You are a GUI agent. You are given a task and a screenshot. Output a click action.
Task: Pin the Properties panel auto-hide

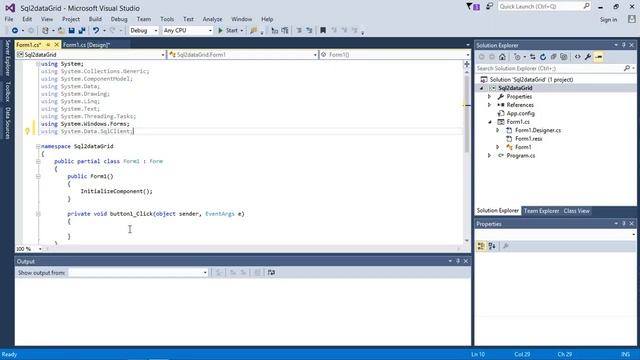[624, 224]
